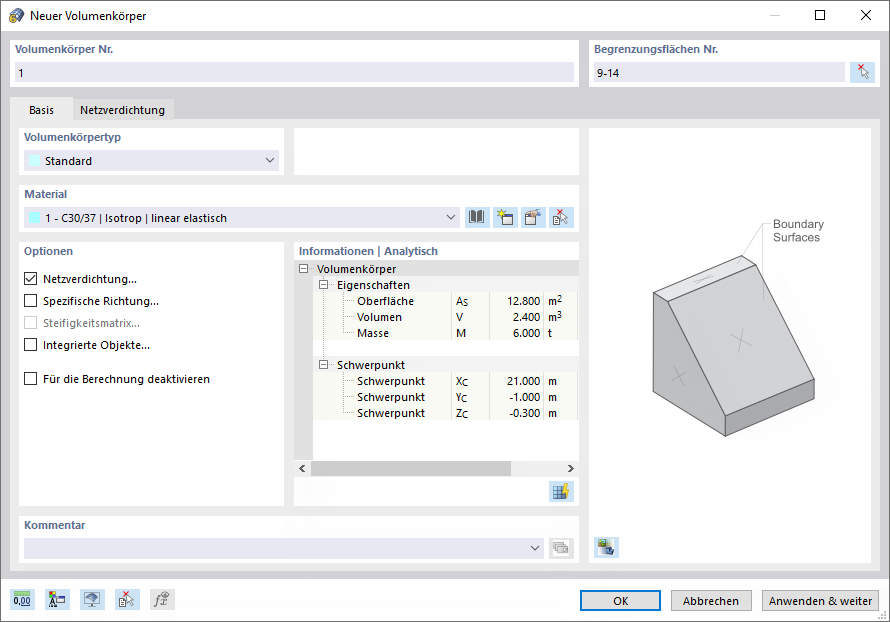890x622 pixels.
Task: Collapse the Schwerpunkt tree group
Action: 324,365
